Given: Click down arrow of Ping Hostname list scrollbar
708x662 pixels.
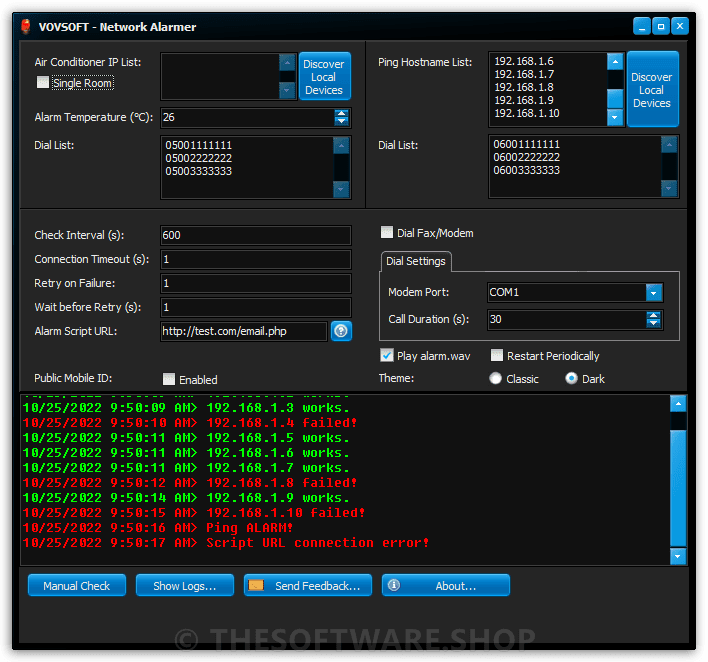Looking at the screenshot, I should click(615, 117).
